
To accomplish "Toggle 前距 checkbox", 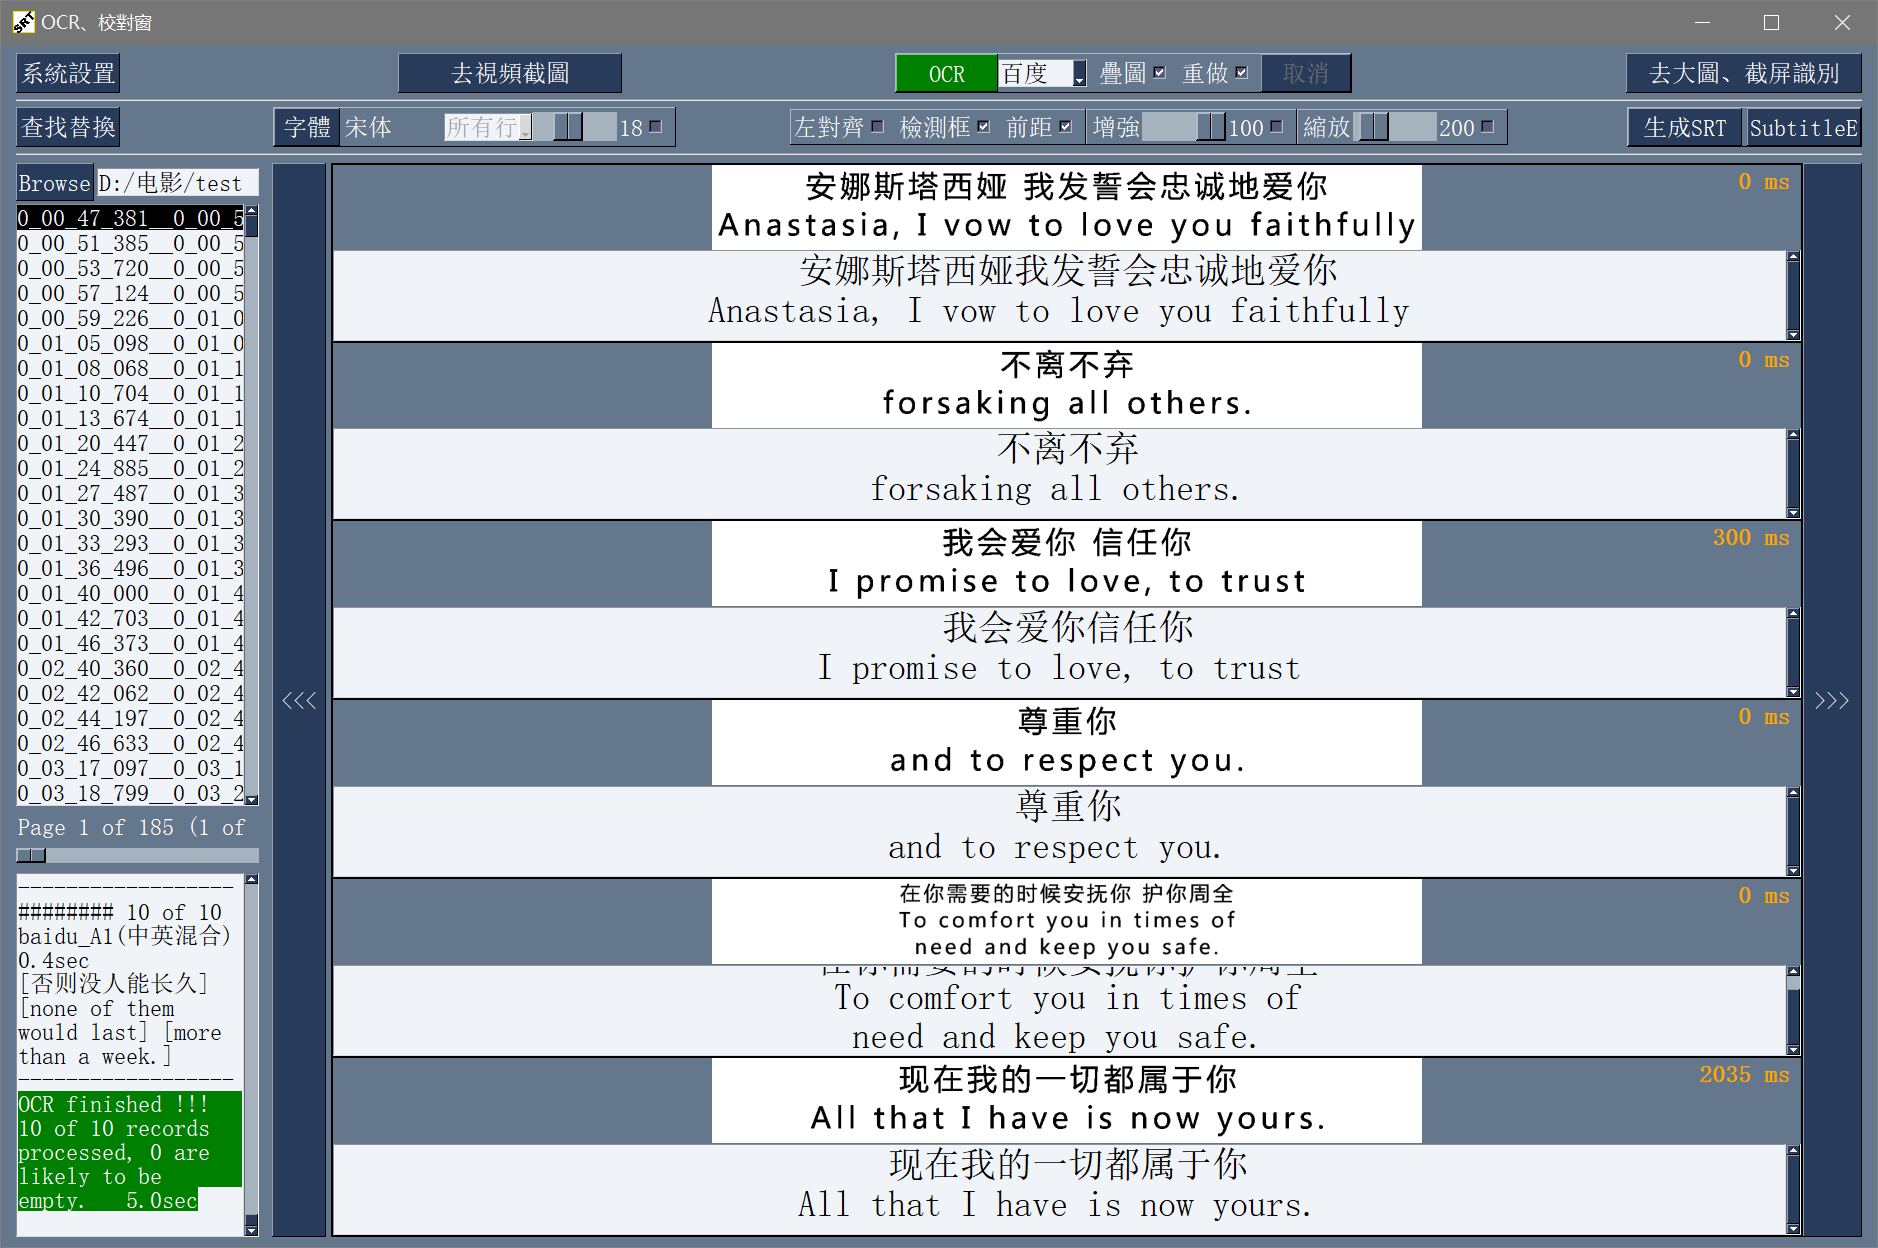I will pos(1065,127).
